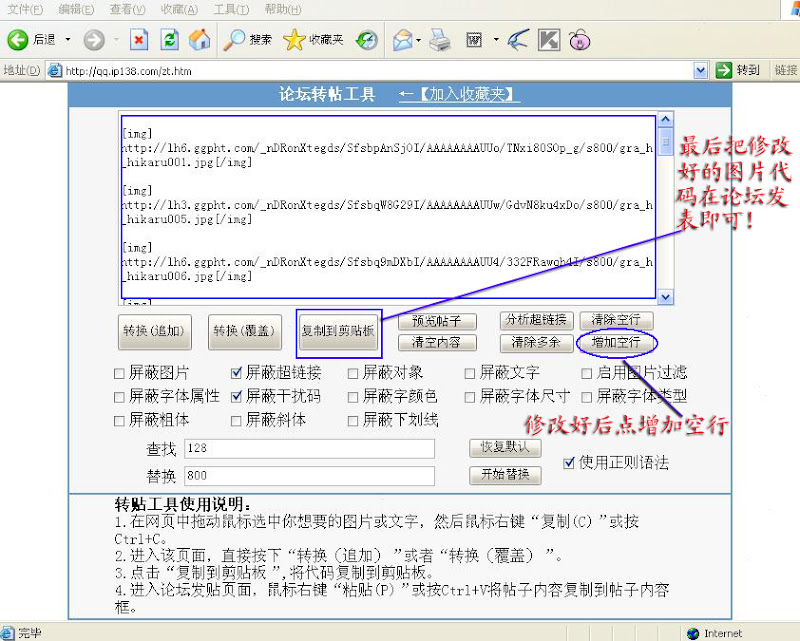Expand the Edit button dropdown arrow
The image size is (800, 641).
[x=496, y=39]
